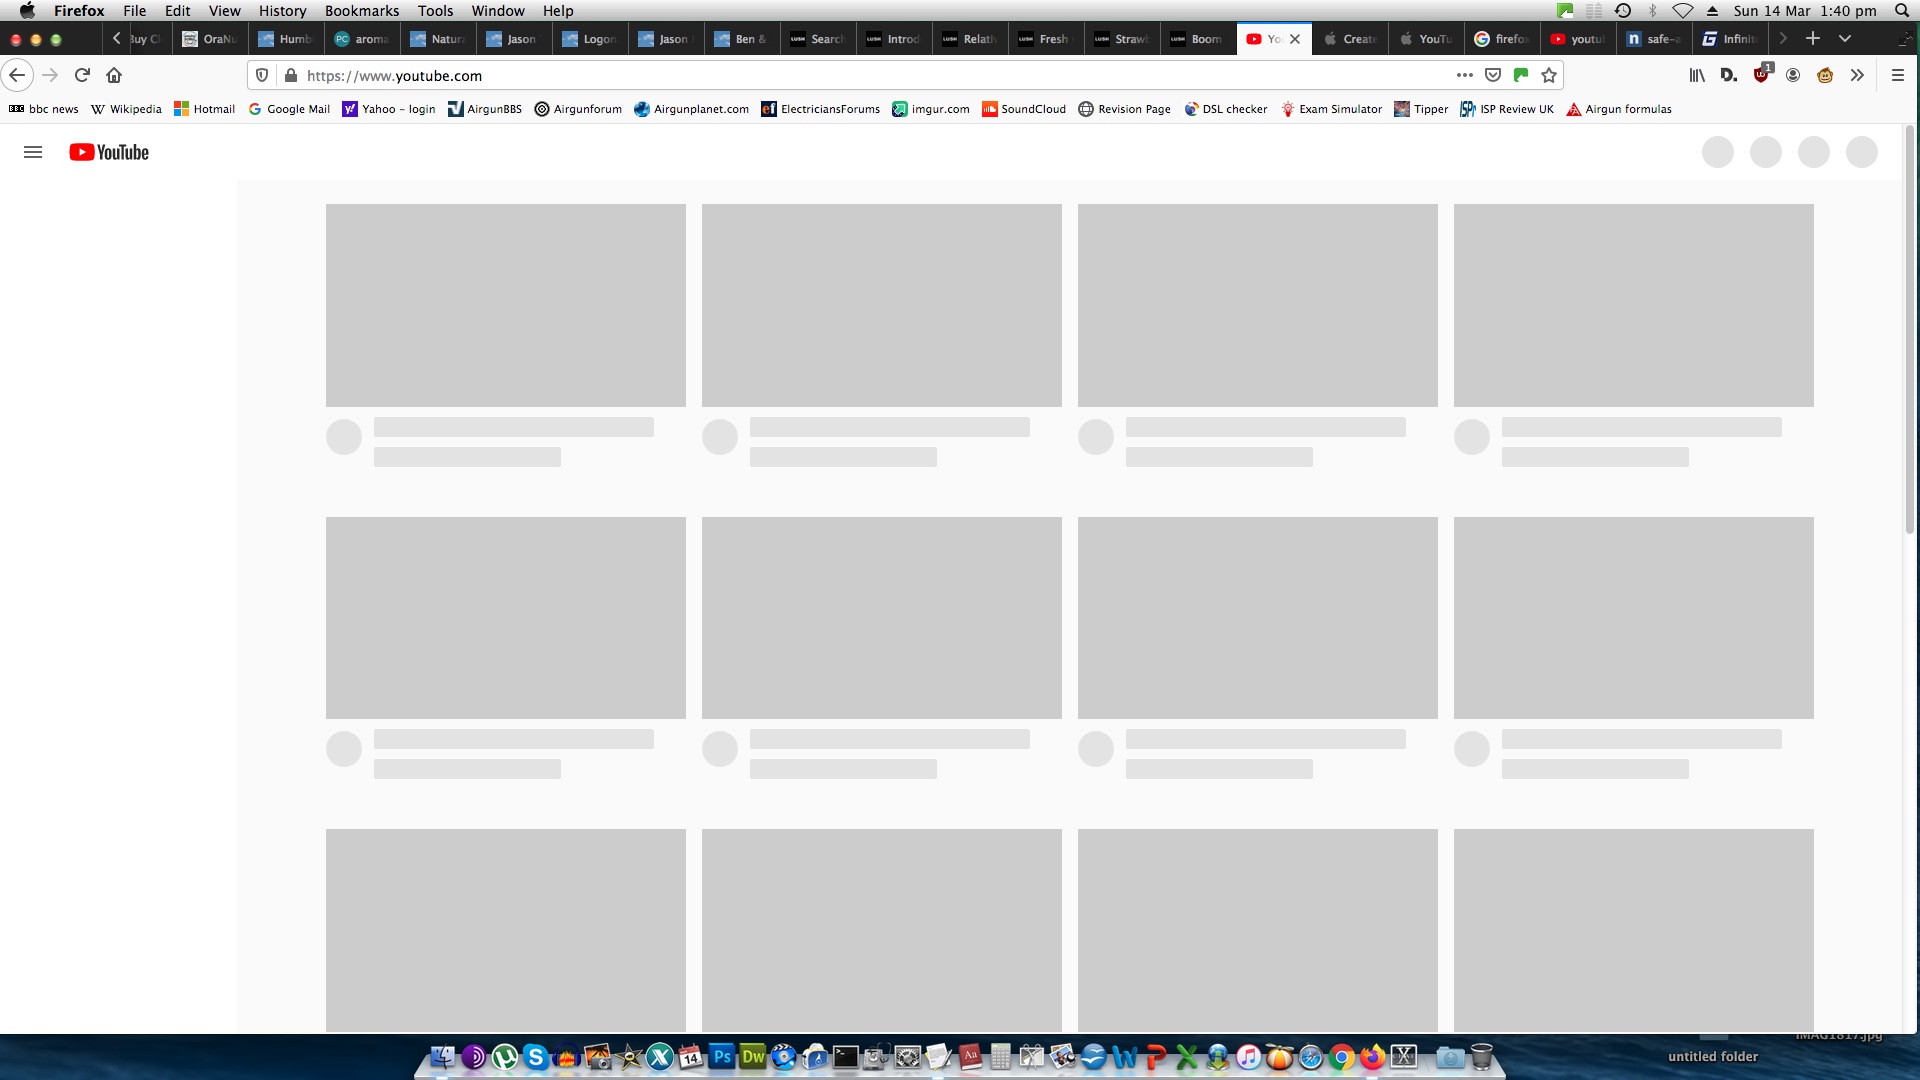Toggle the tracking protection shield
1920x1080 pixels.
(x=262, y=75)
